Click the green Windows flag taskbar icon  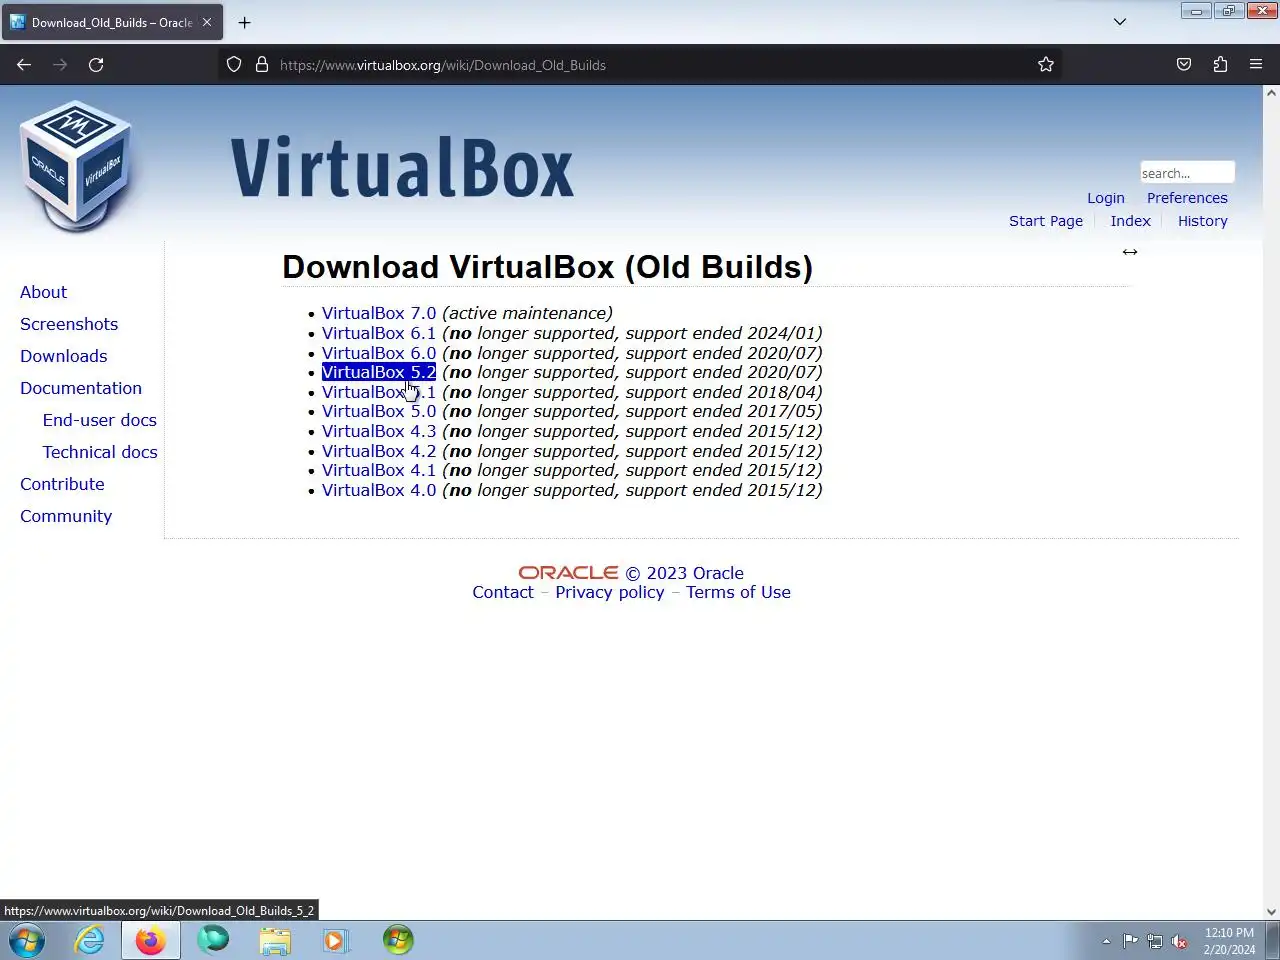[398, 940]
